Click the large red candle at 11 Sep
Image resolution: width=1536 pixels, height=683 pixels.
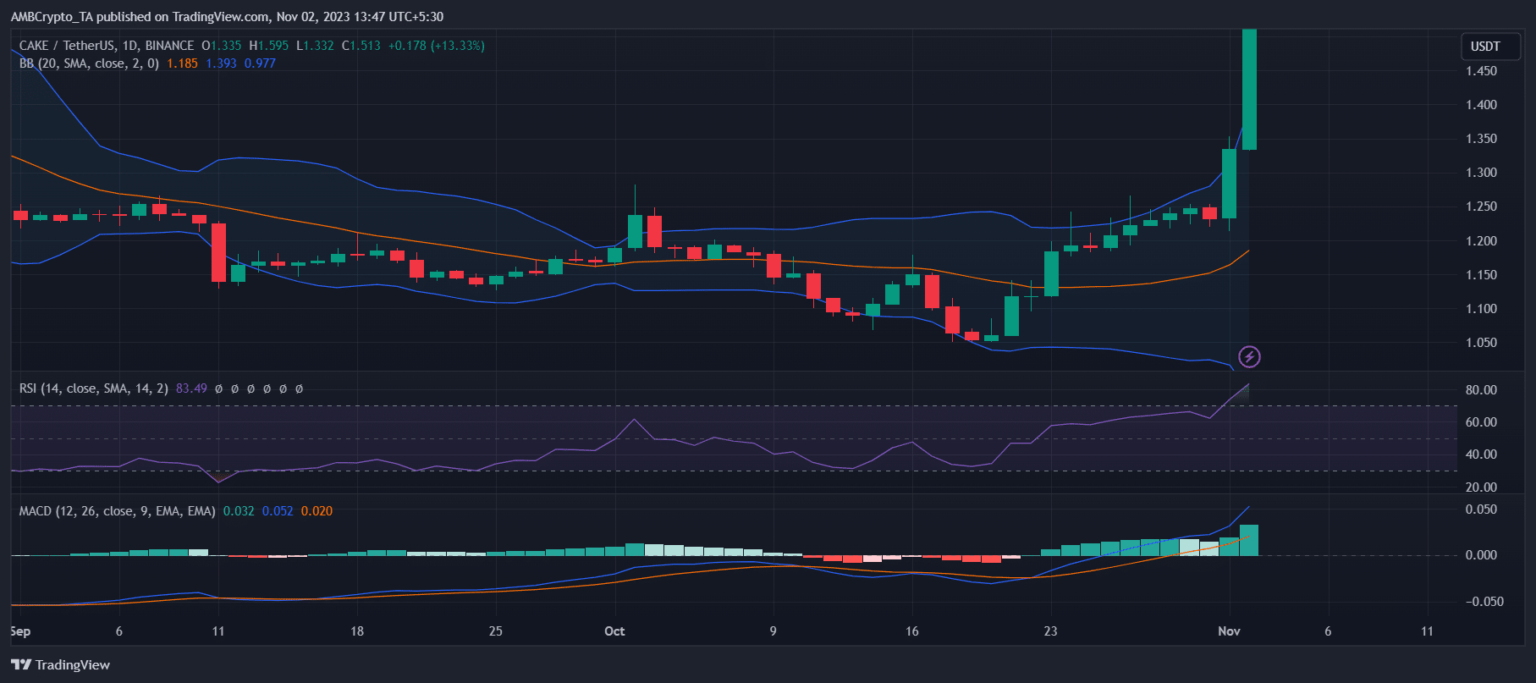pyautogui.click(x=218, y=252)
